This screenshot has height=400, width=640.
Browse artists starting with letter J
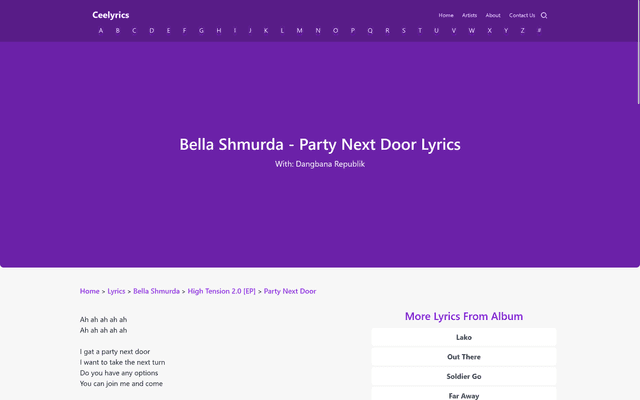250,31
